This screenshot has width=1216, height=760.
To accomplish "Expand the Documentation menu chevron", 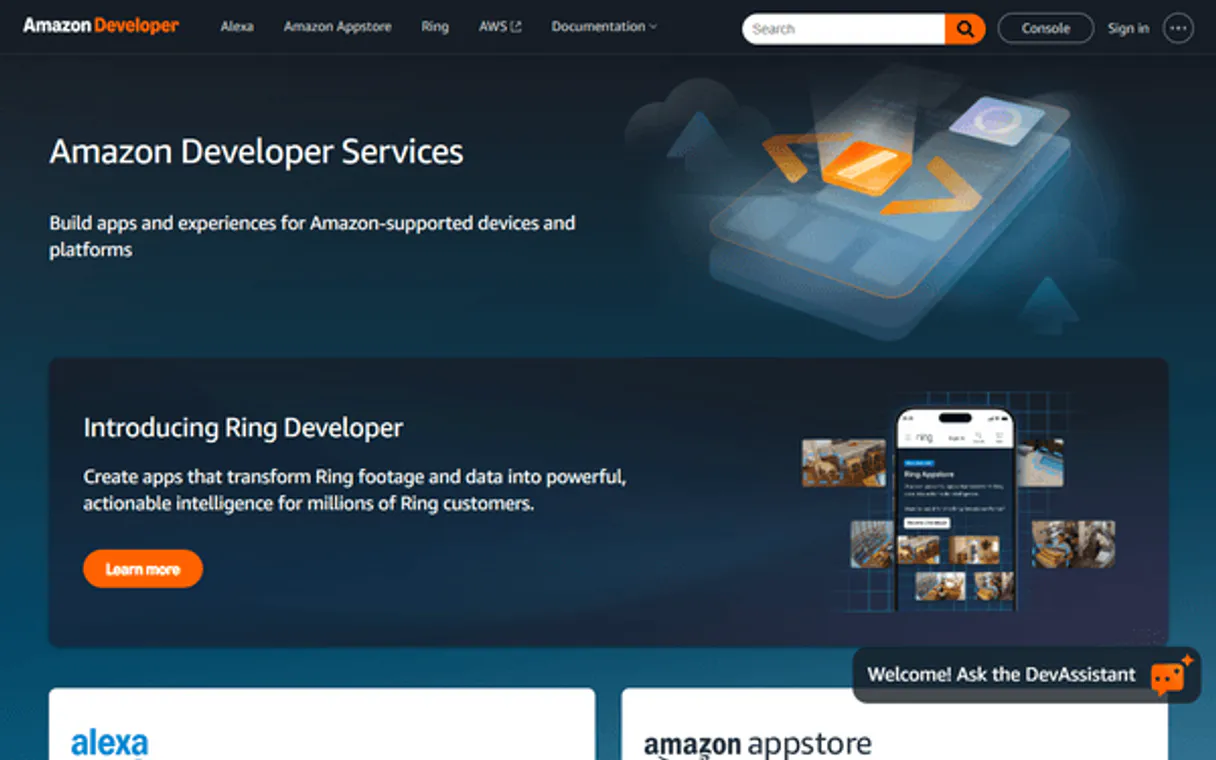I will pos(653,27).
